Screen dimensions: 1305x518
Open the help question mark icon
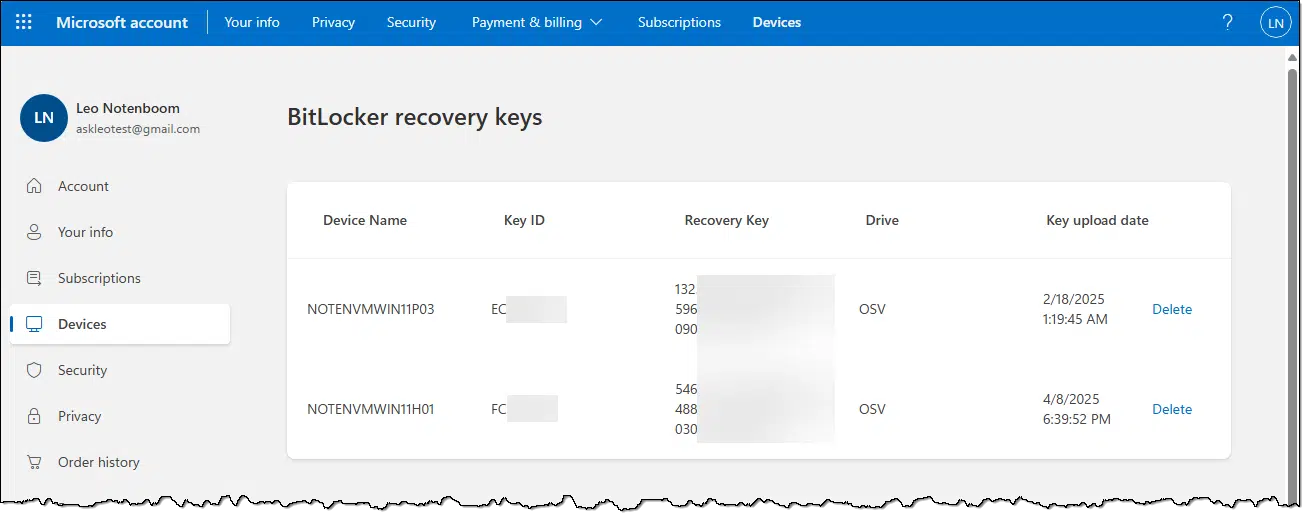pos(1228,22)
